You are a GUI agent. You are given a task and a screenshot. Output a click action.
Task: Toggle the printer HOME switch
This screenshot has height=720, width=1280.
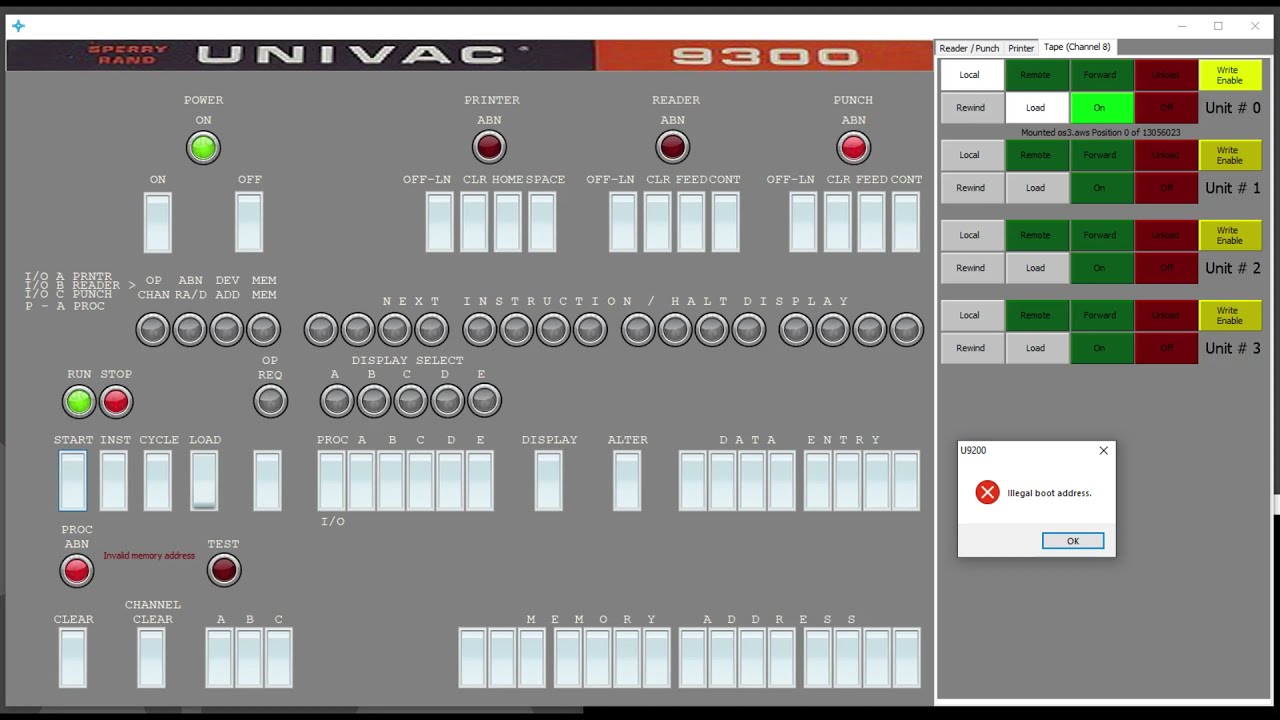tap(507, 222)
